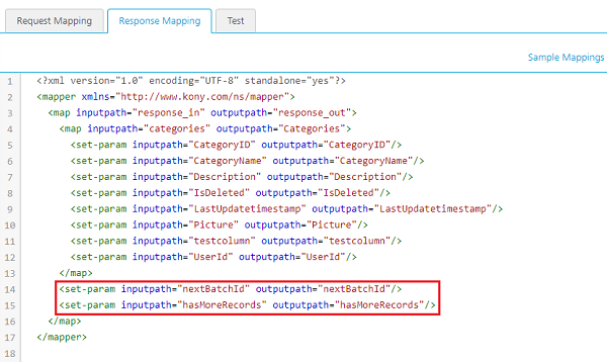Place cursor on the hasMoreRecords set-param line
607x362 pixels.
(247, 305)
